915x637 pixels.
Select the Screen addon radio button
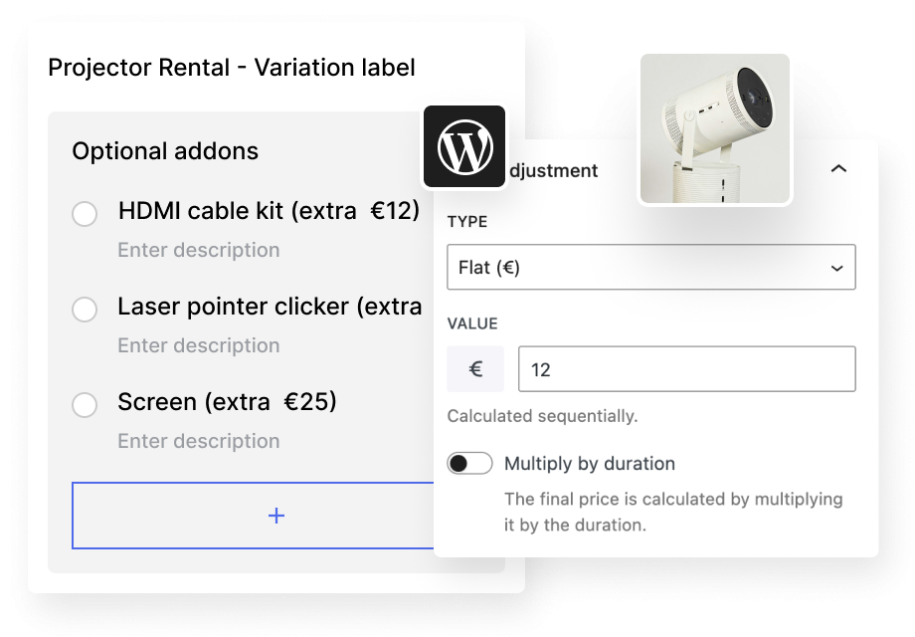coord(85,404)
